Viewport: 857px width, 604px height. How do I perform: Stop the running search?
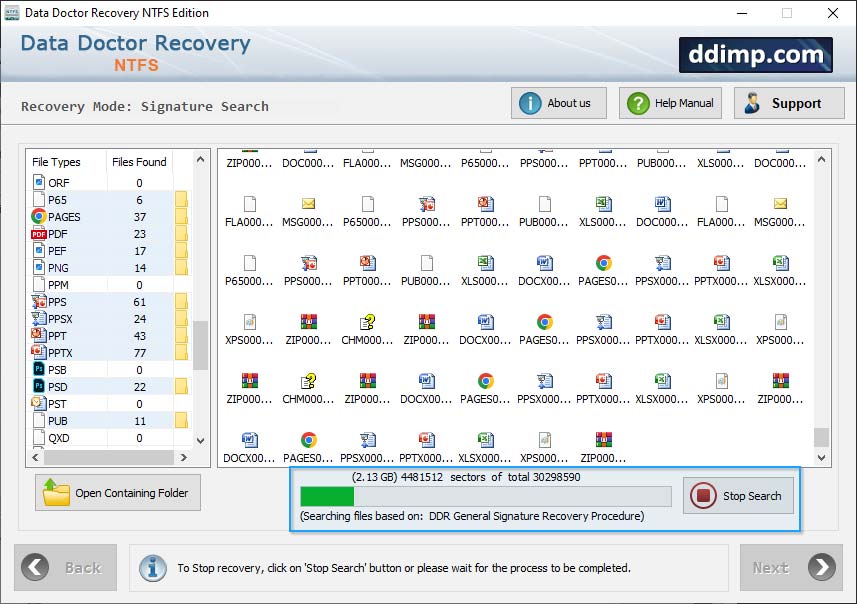tap(739, 496)
